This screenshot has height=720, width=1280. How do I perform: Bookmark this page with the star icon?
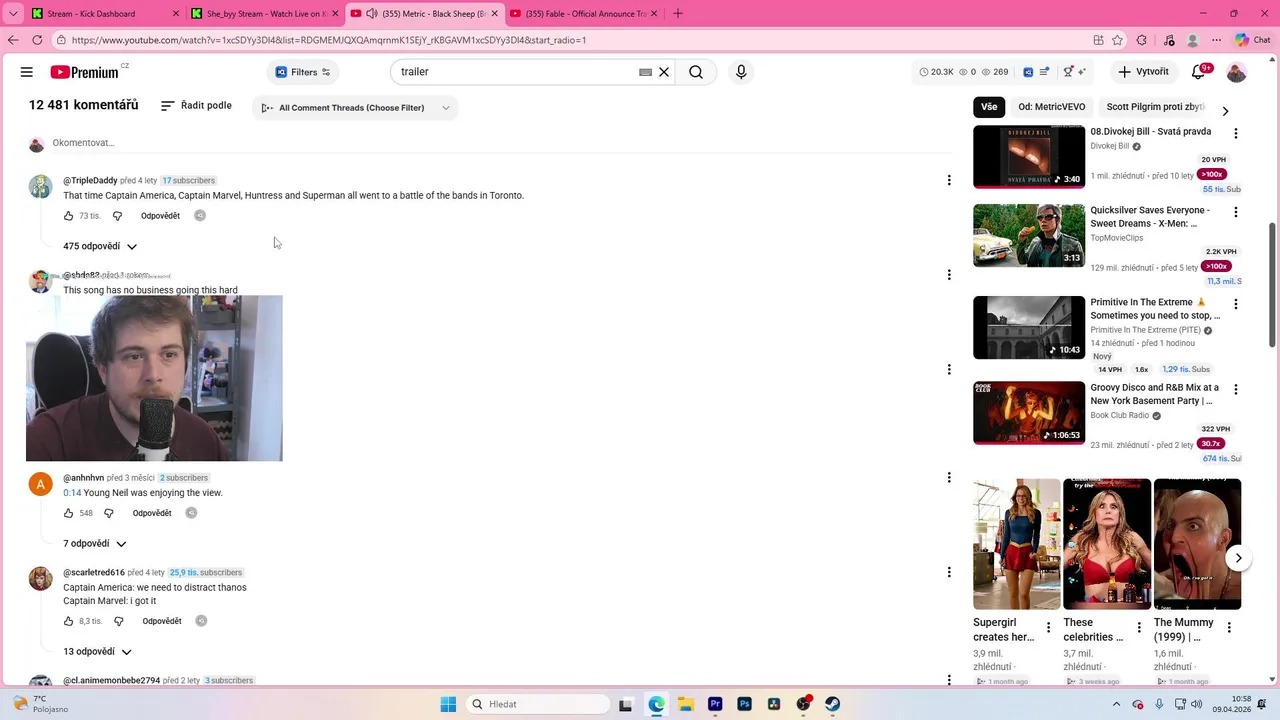click(1117, 40)
